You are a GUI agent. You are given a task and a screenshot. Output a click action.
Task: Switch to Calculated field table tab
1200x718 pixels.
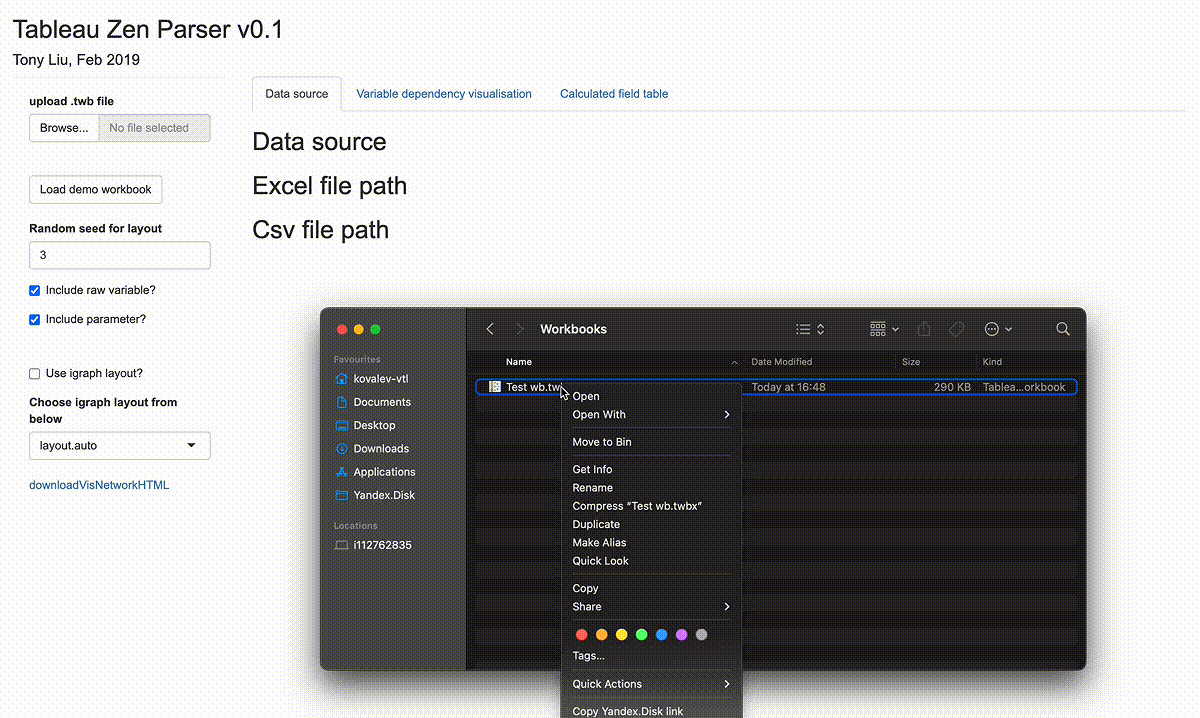pos(614,94)
